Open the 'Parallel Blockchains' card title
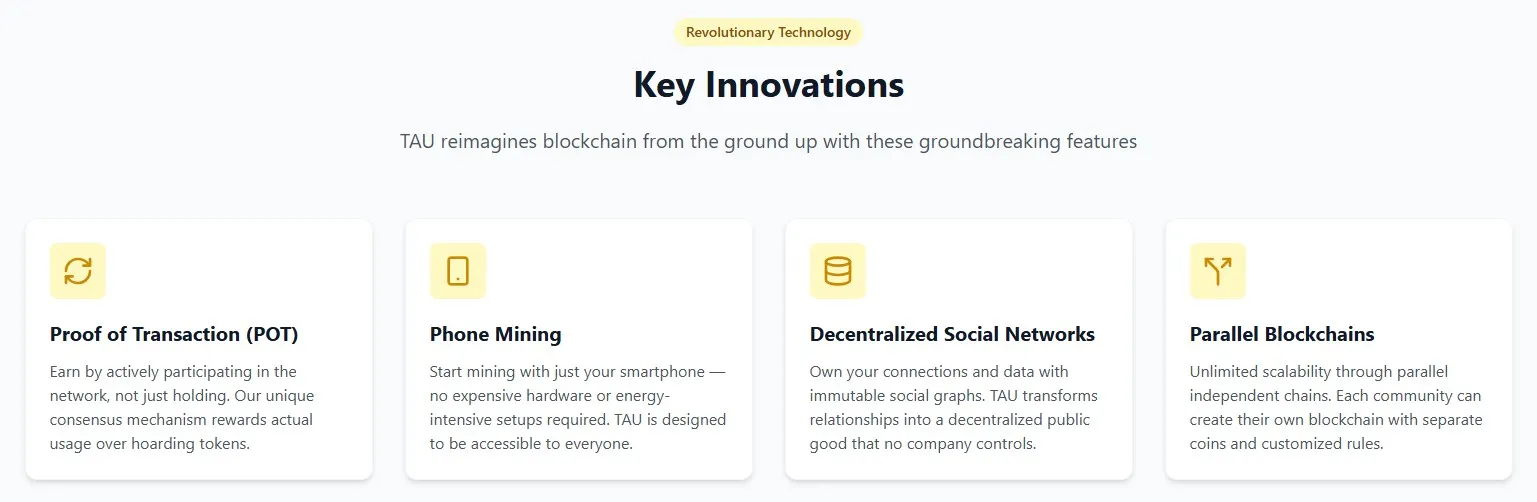1537x502 pixels. pyautogui.click(x=1282, y=334)
